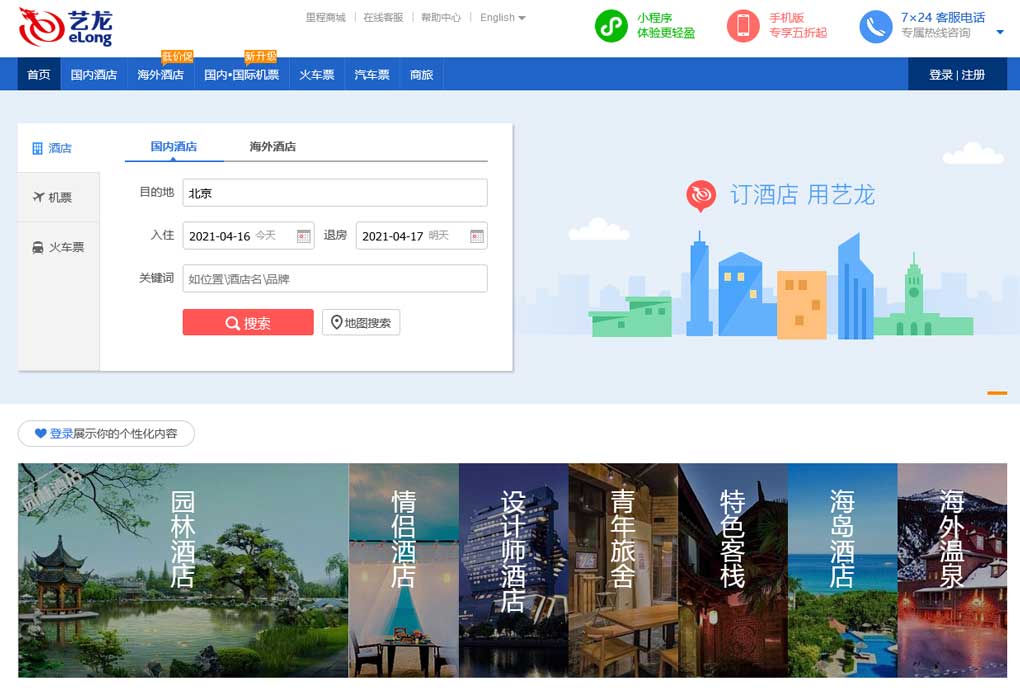The image size is (1020, 693).
Task: Click the orange banner slide indicator
Action: click(x=996, y=393)
